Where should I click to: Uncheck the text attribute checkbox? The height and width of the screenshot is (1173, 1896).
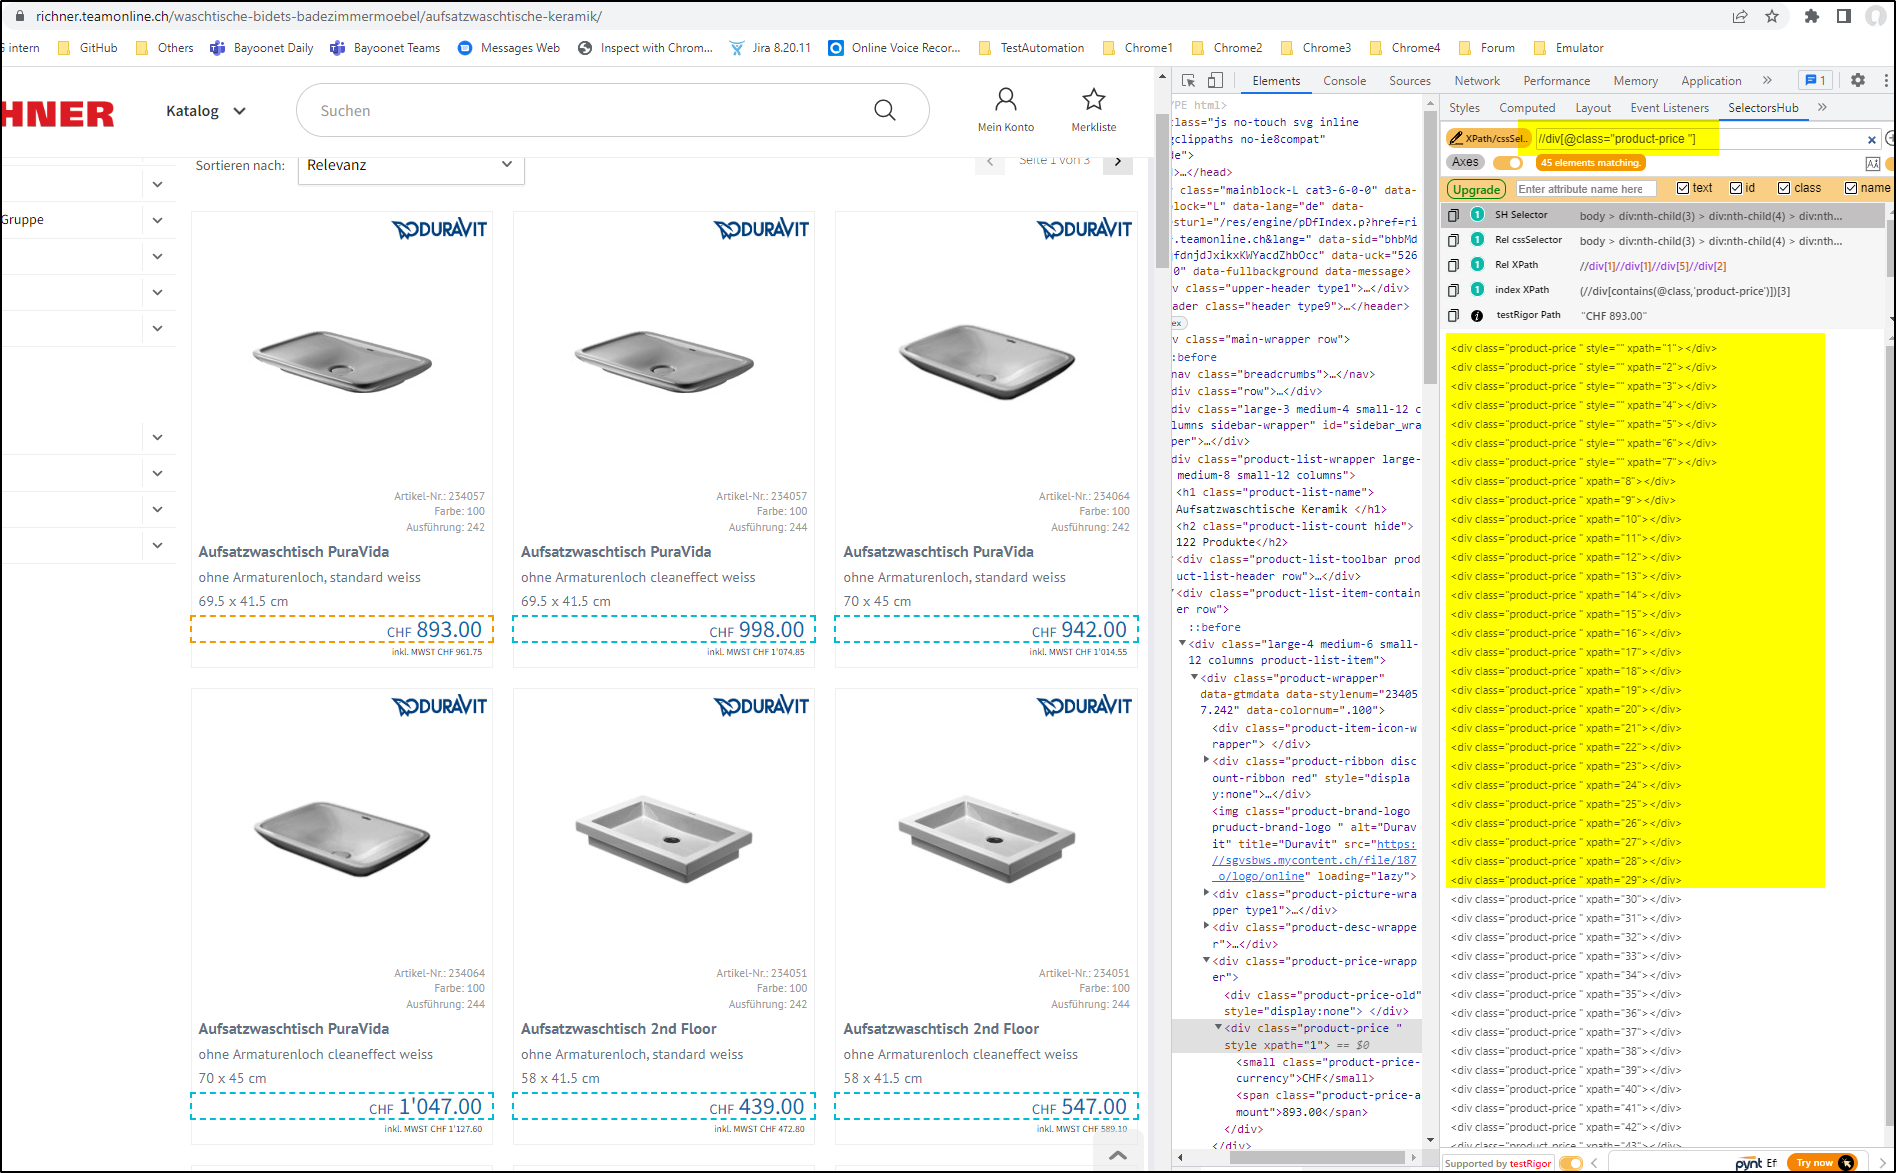click(x=1683, y=188)
